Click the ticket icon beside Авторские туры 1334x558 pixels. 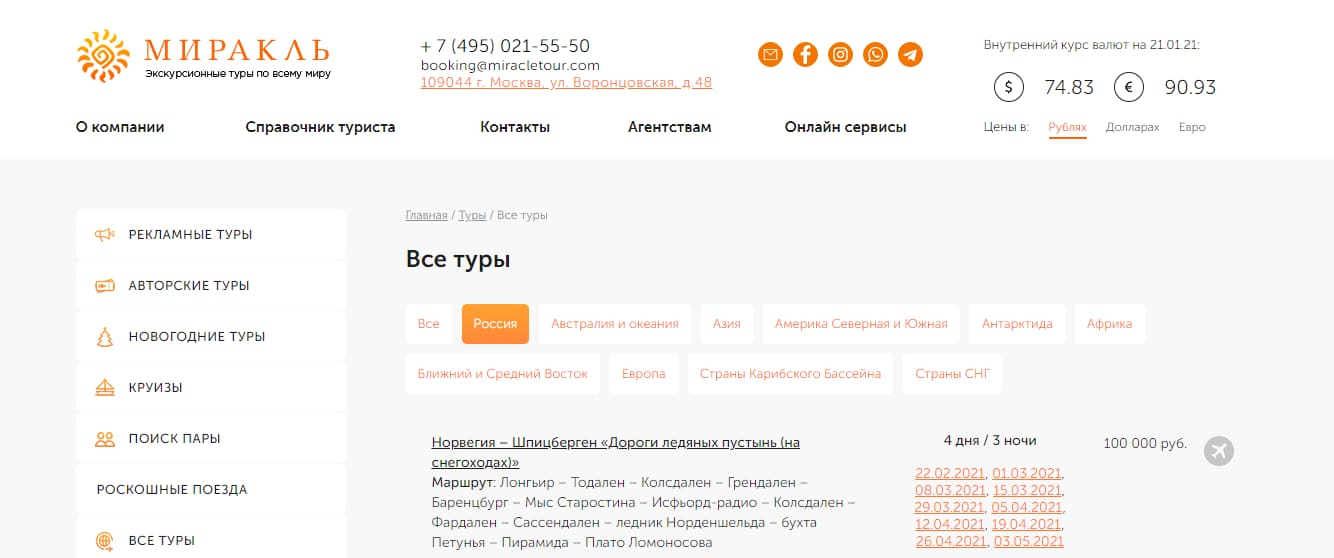point(105,286)
